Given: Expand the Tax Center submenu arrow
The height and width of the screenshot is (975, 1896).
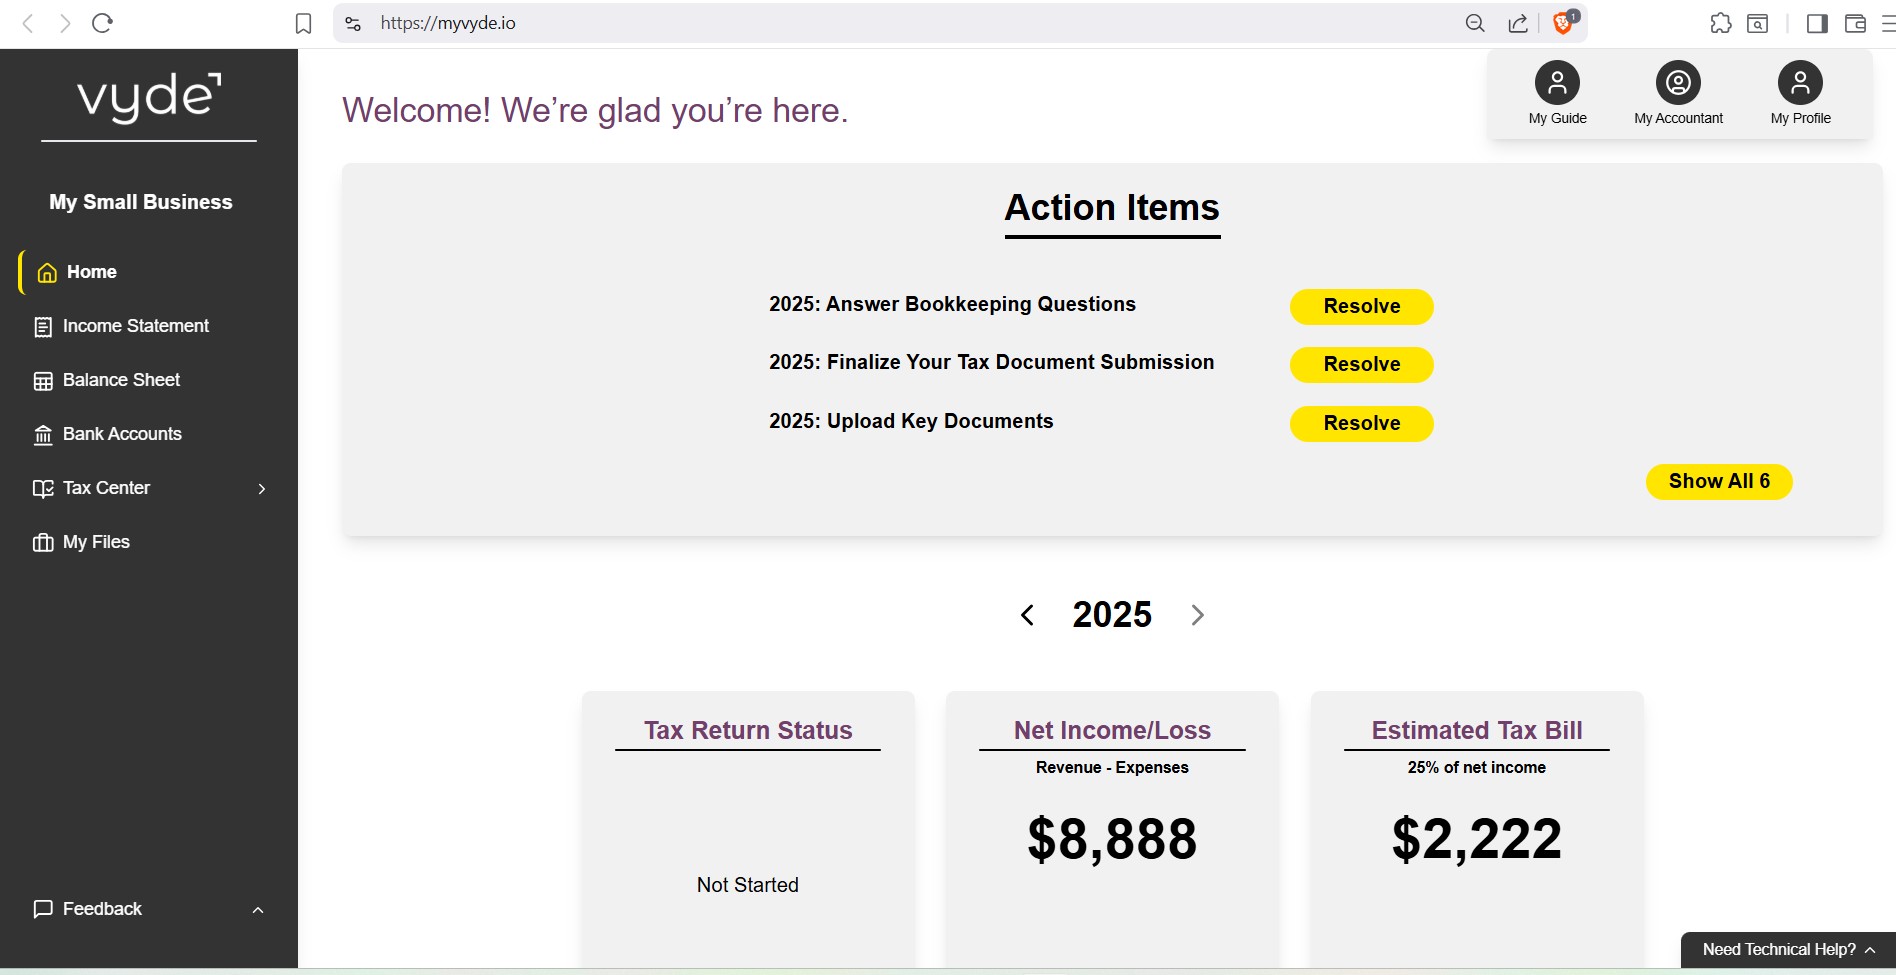Looking at the screenshot, I should pyautogui.click(x=262, y=488).
